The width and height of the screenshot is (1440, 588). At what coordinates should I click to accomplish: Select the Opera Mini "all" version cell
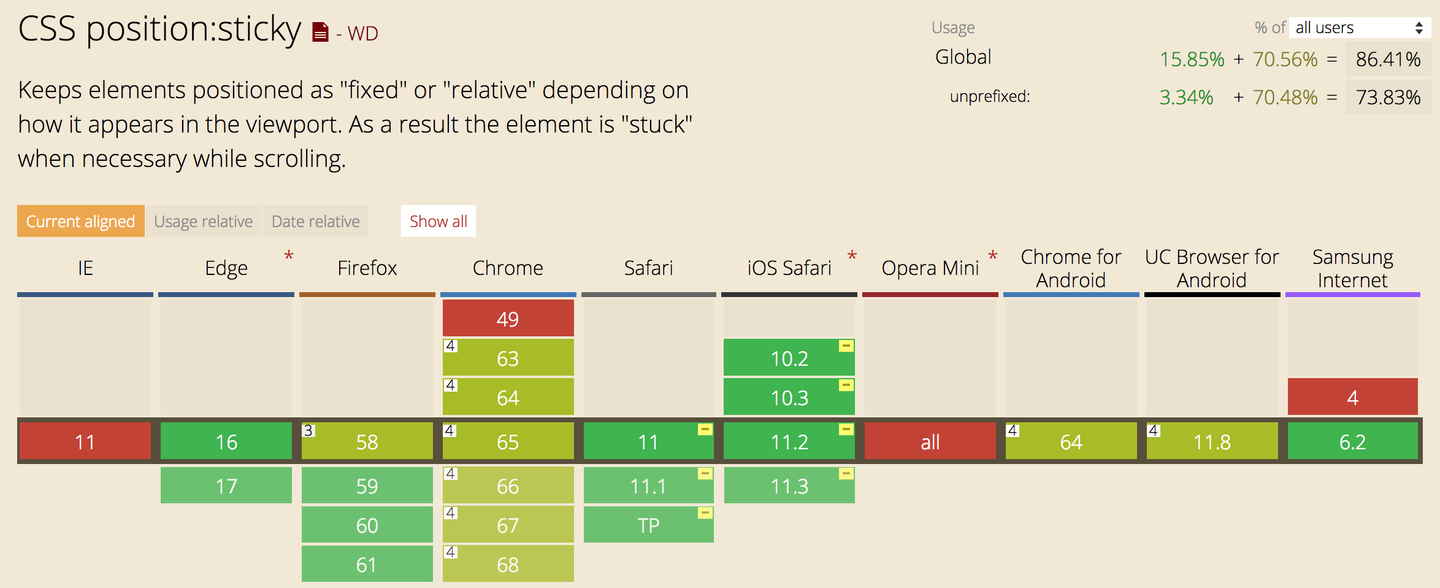point(930,442)
